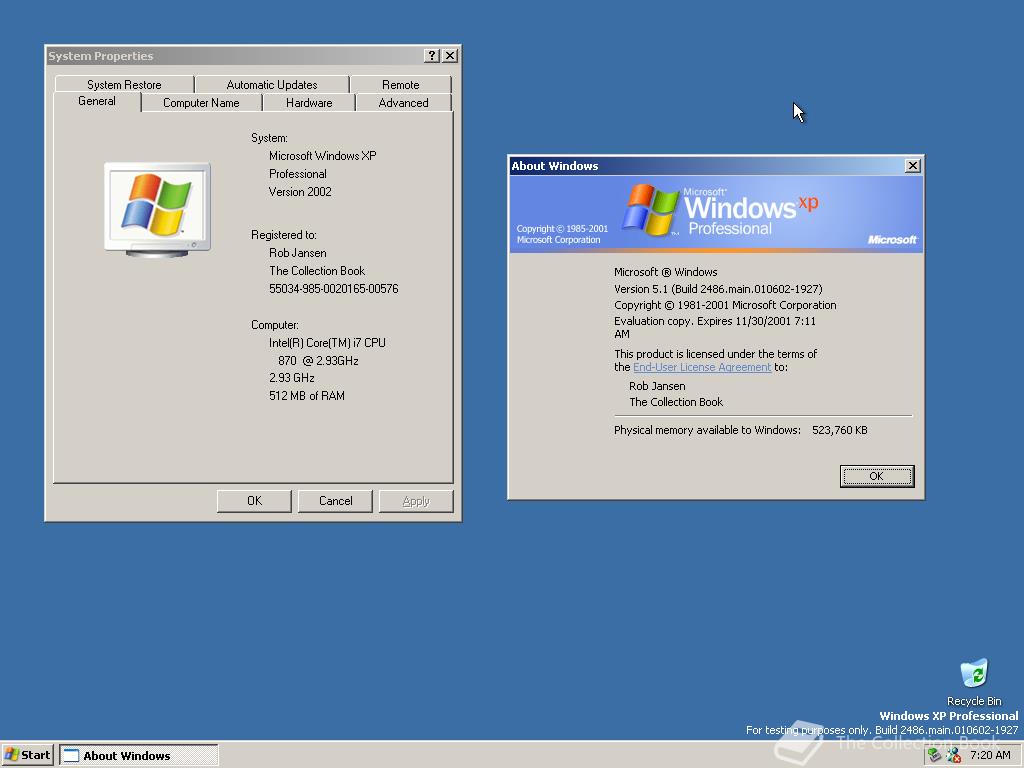1024x768 pixels.
Task: Click the crossed-out red tray icon
Action: tap(953, 756)
